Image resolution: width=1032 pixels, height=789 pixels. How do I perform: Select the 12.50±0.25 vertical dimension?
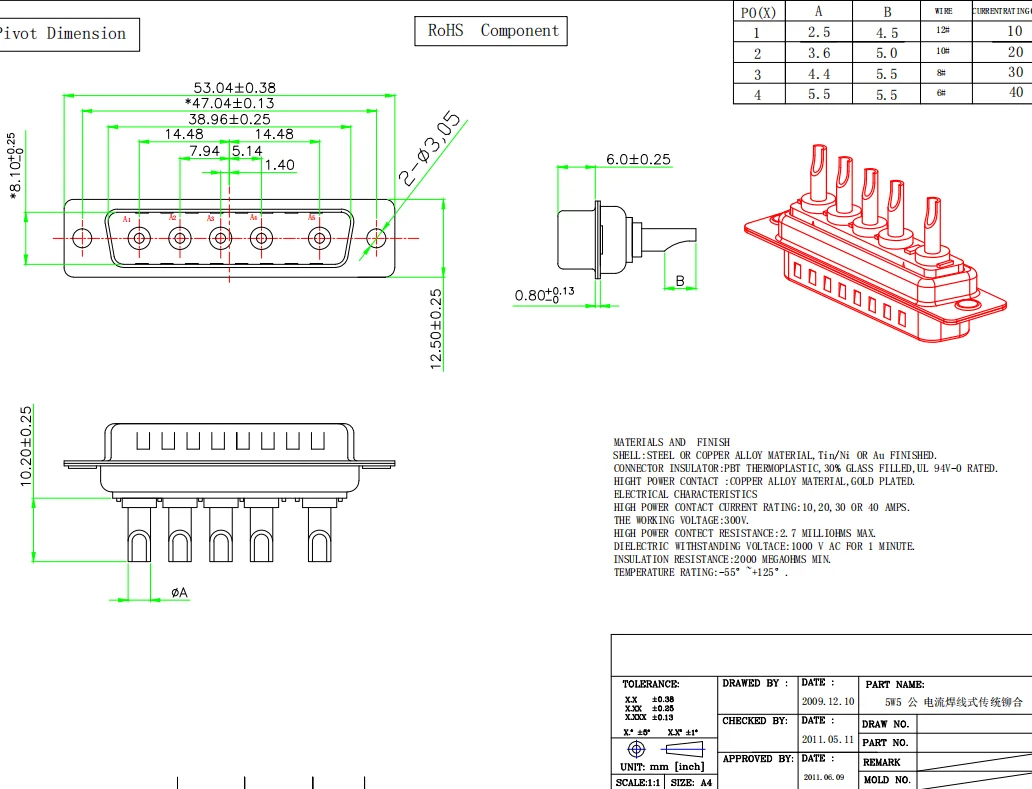tap(436, 329)
